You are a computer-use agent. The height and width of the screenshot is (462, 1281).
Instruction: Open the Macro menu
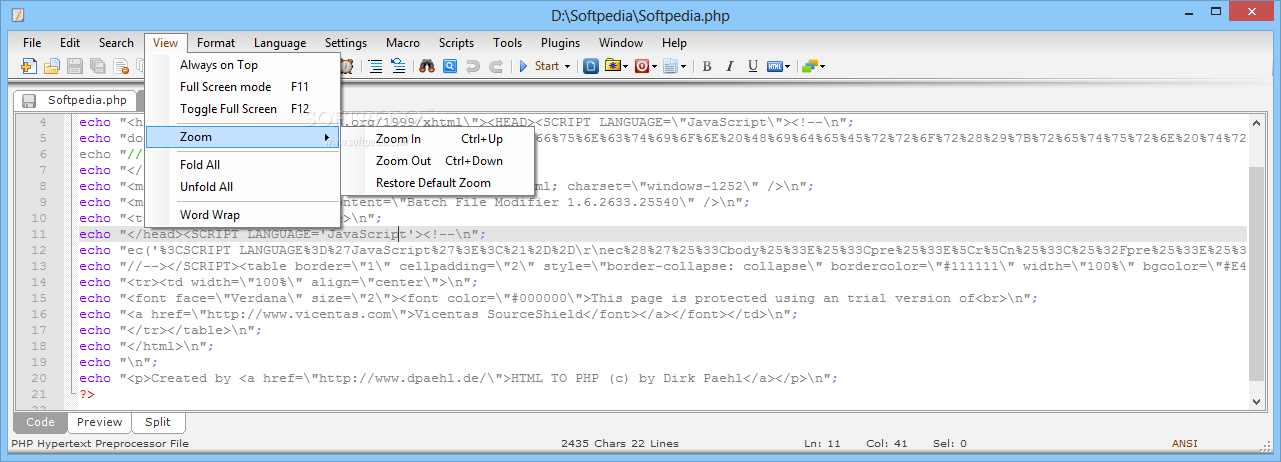(403, 43)
